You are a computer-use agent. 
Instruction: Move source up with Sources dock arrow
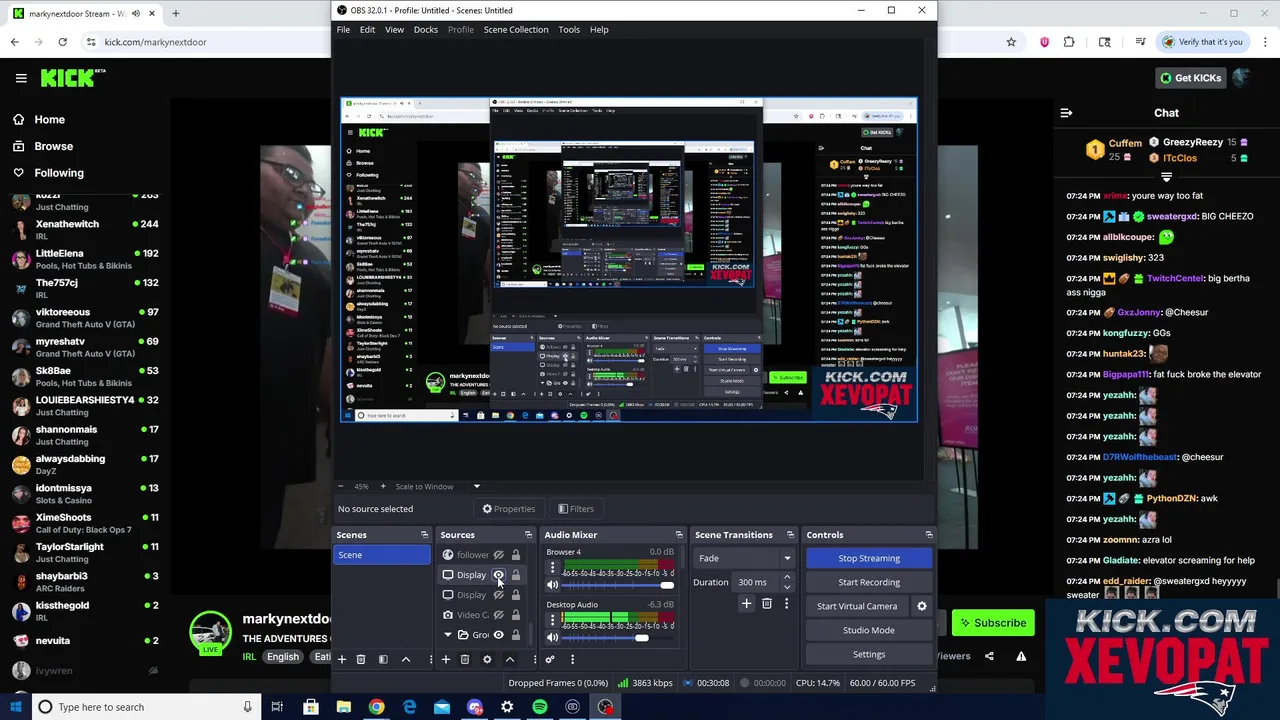tap(509, 659)
